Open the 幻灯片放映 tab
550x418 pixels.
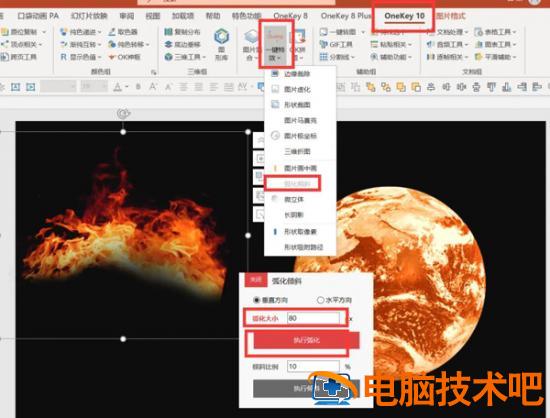89,16
